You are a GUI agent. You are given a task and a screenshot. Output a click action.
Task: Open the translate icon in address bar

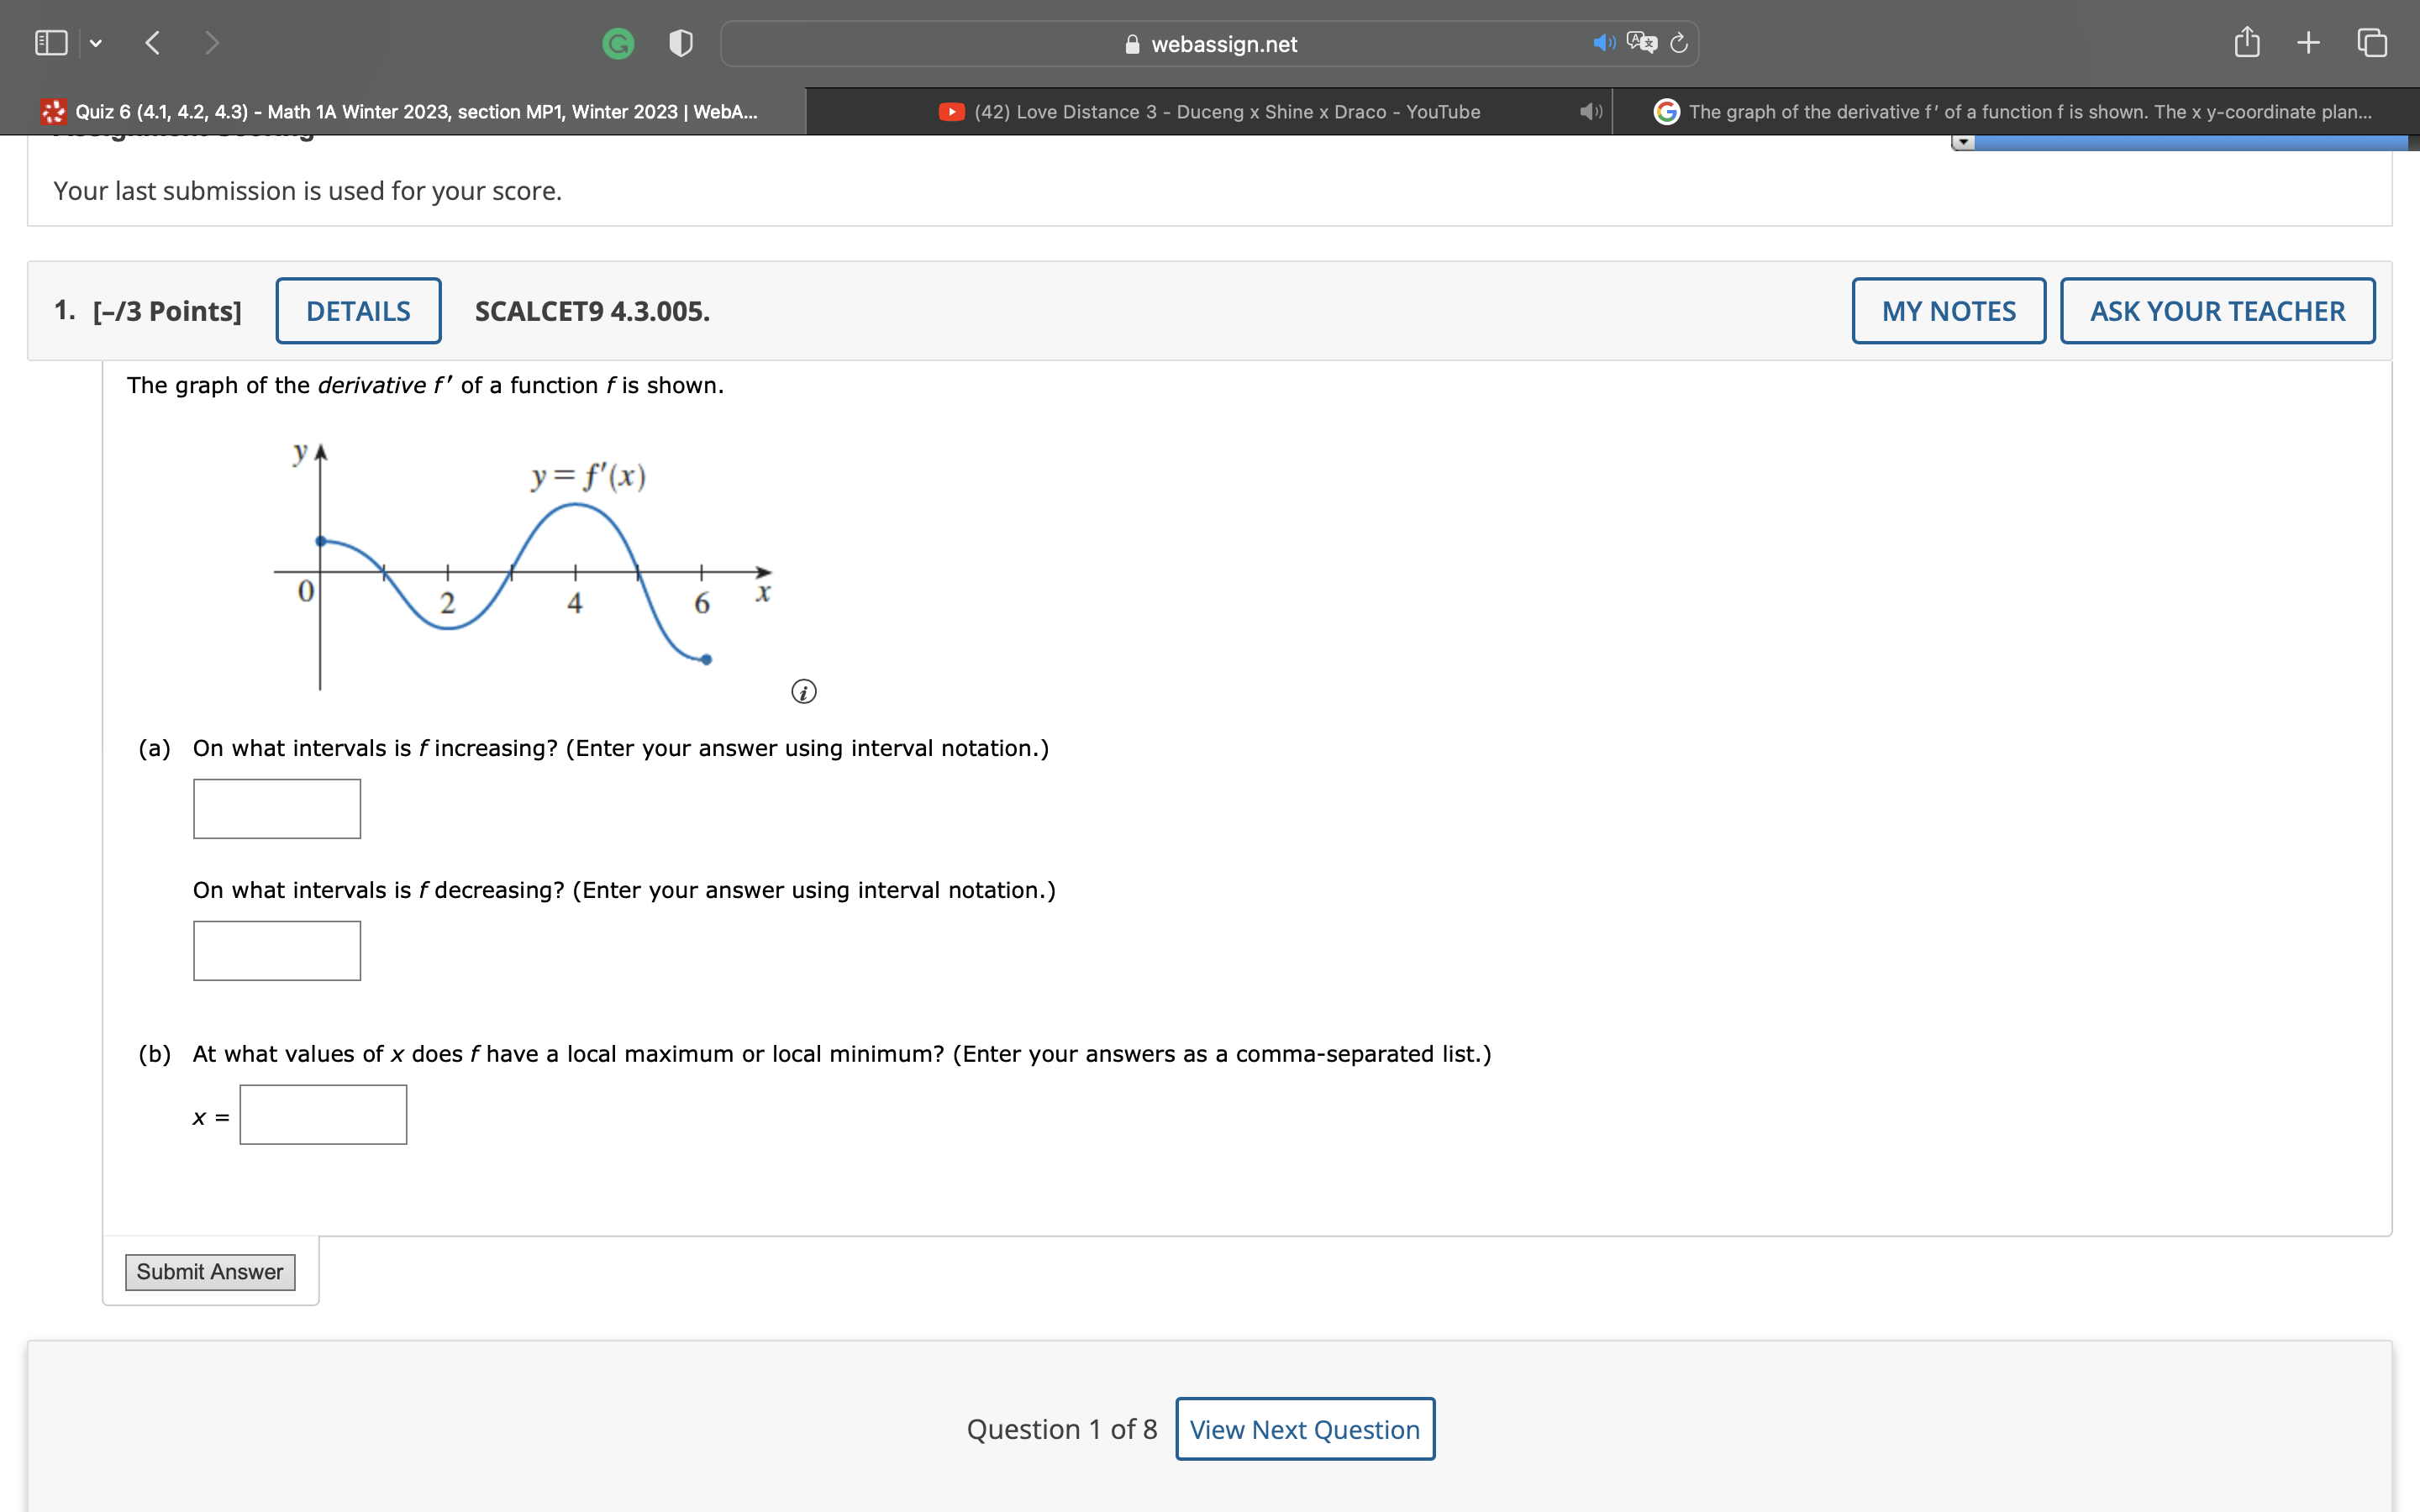click(x=1641, y=42)
